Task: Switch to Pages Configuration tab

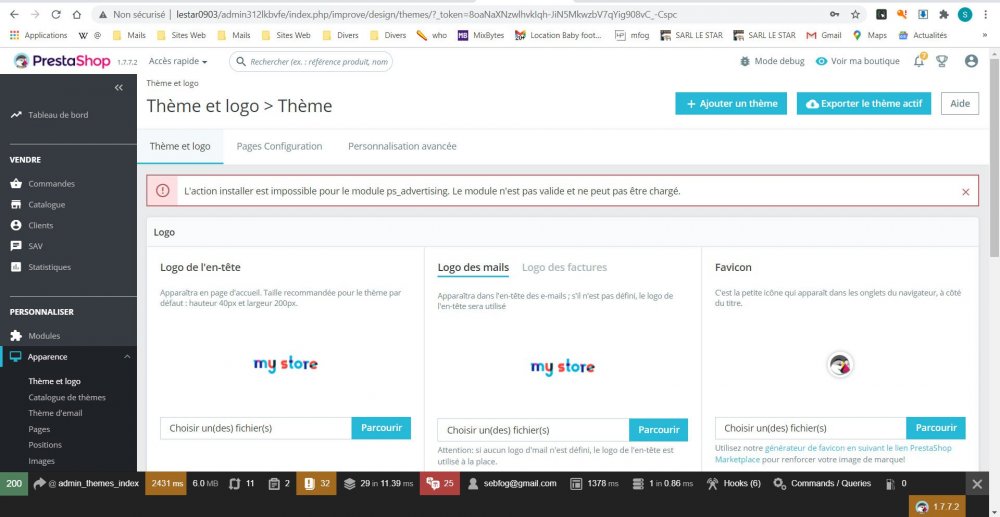Action: [279, 146]
